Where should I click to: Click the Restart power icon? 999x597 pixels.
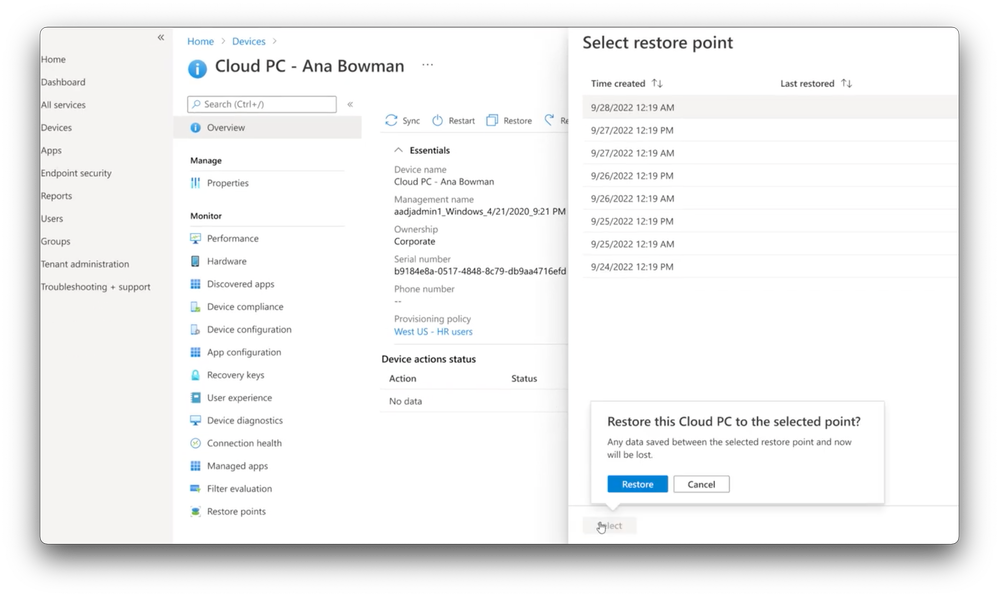437,121
